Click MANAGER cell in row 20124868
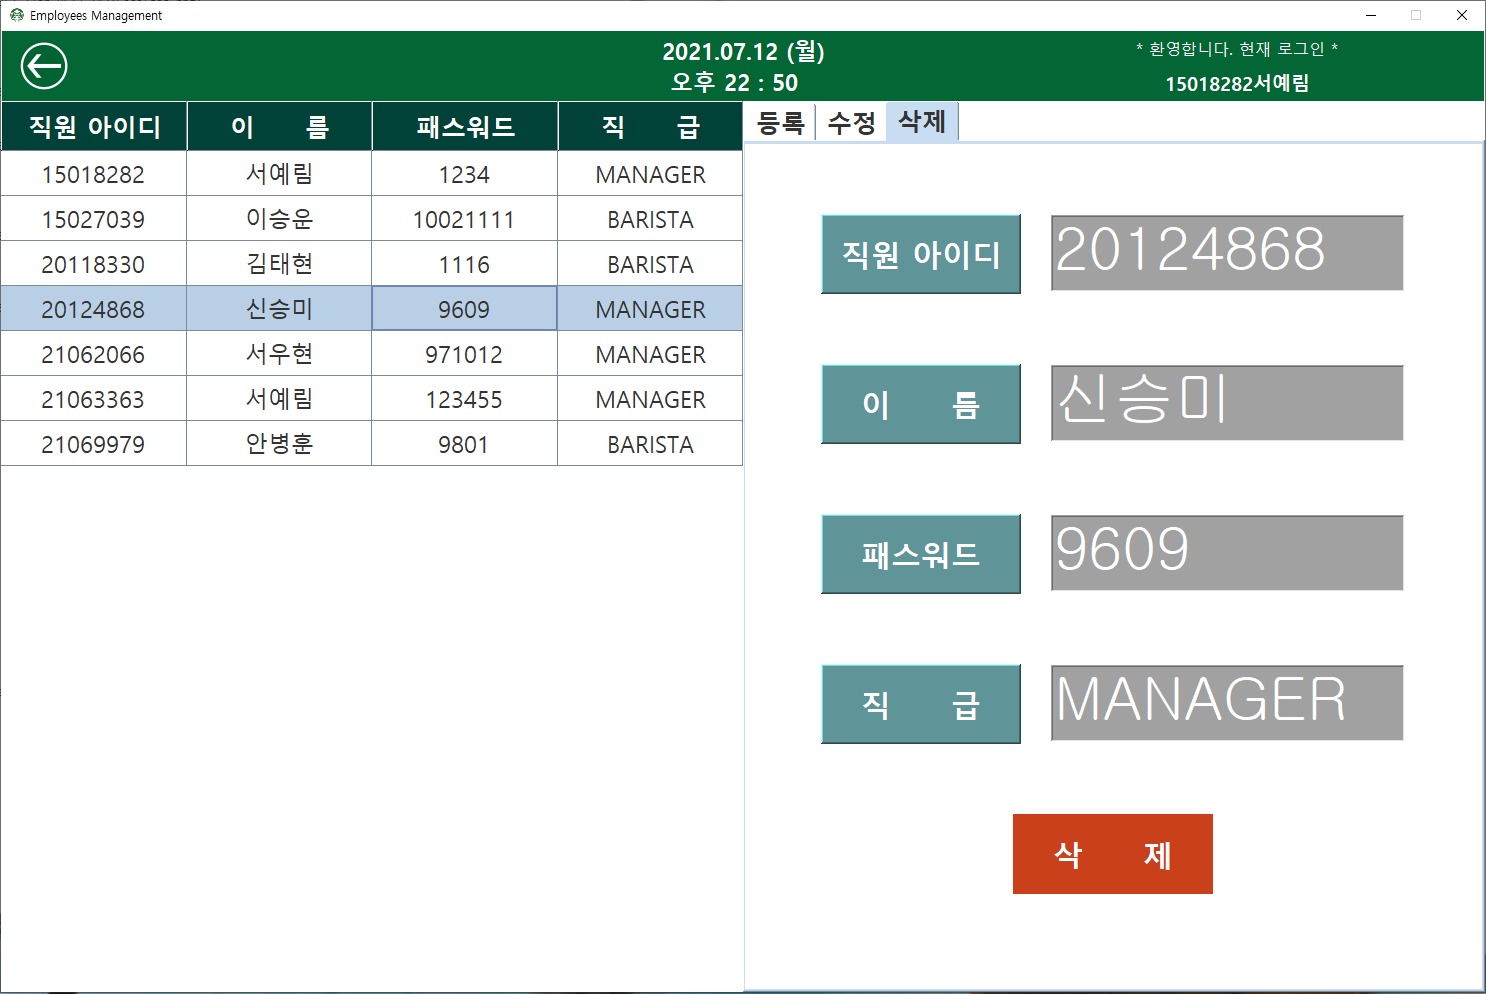Image resolution: width=1486 pixels, height=994 pixels. (651, 309)
